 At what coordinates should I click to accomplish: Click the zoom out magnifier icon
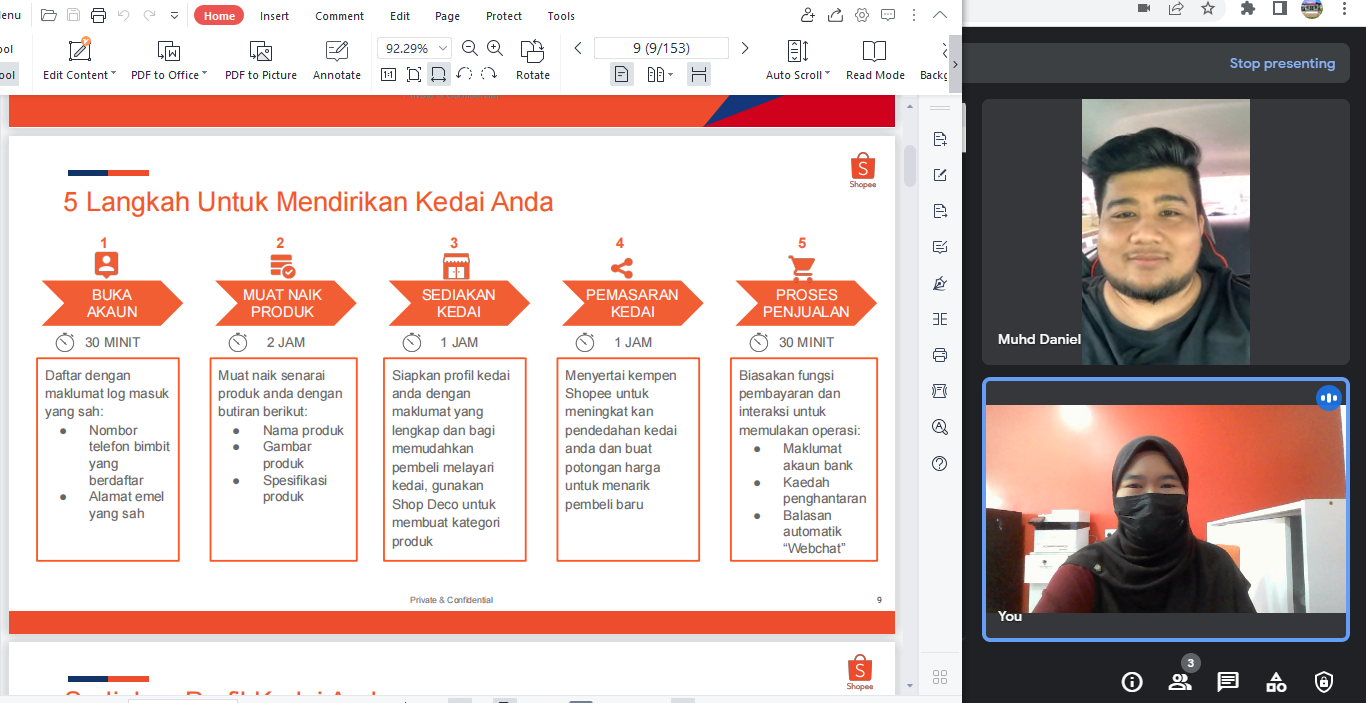(470, 48)
